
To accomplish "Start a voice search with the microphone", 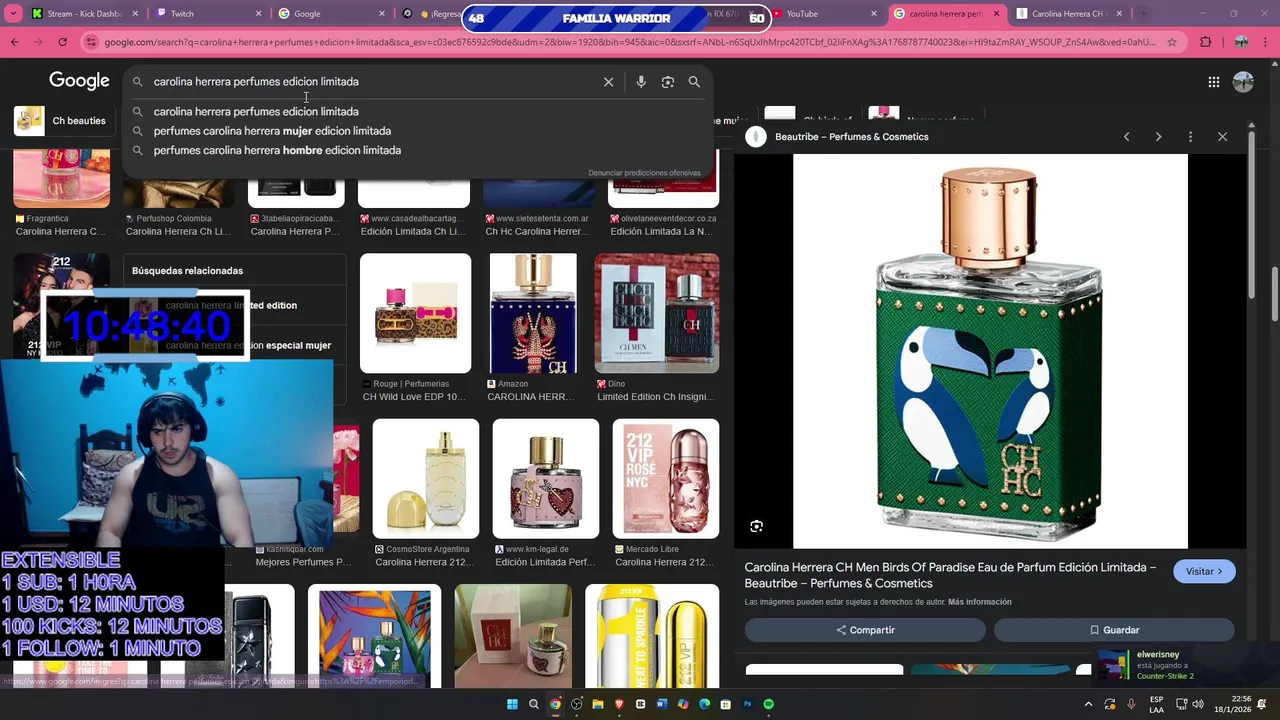I will coord(641,82).
